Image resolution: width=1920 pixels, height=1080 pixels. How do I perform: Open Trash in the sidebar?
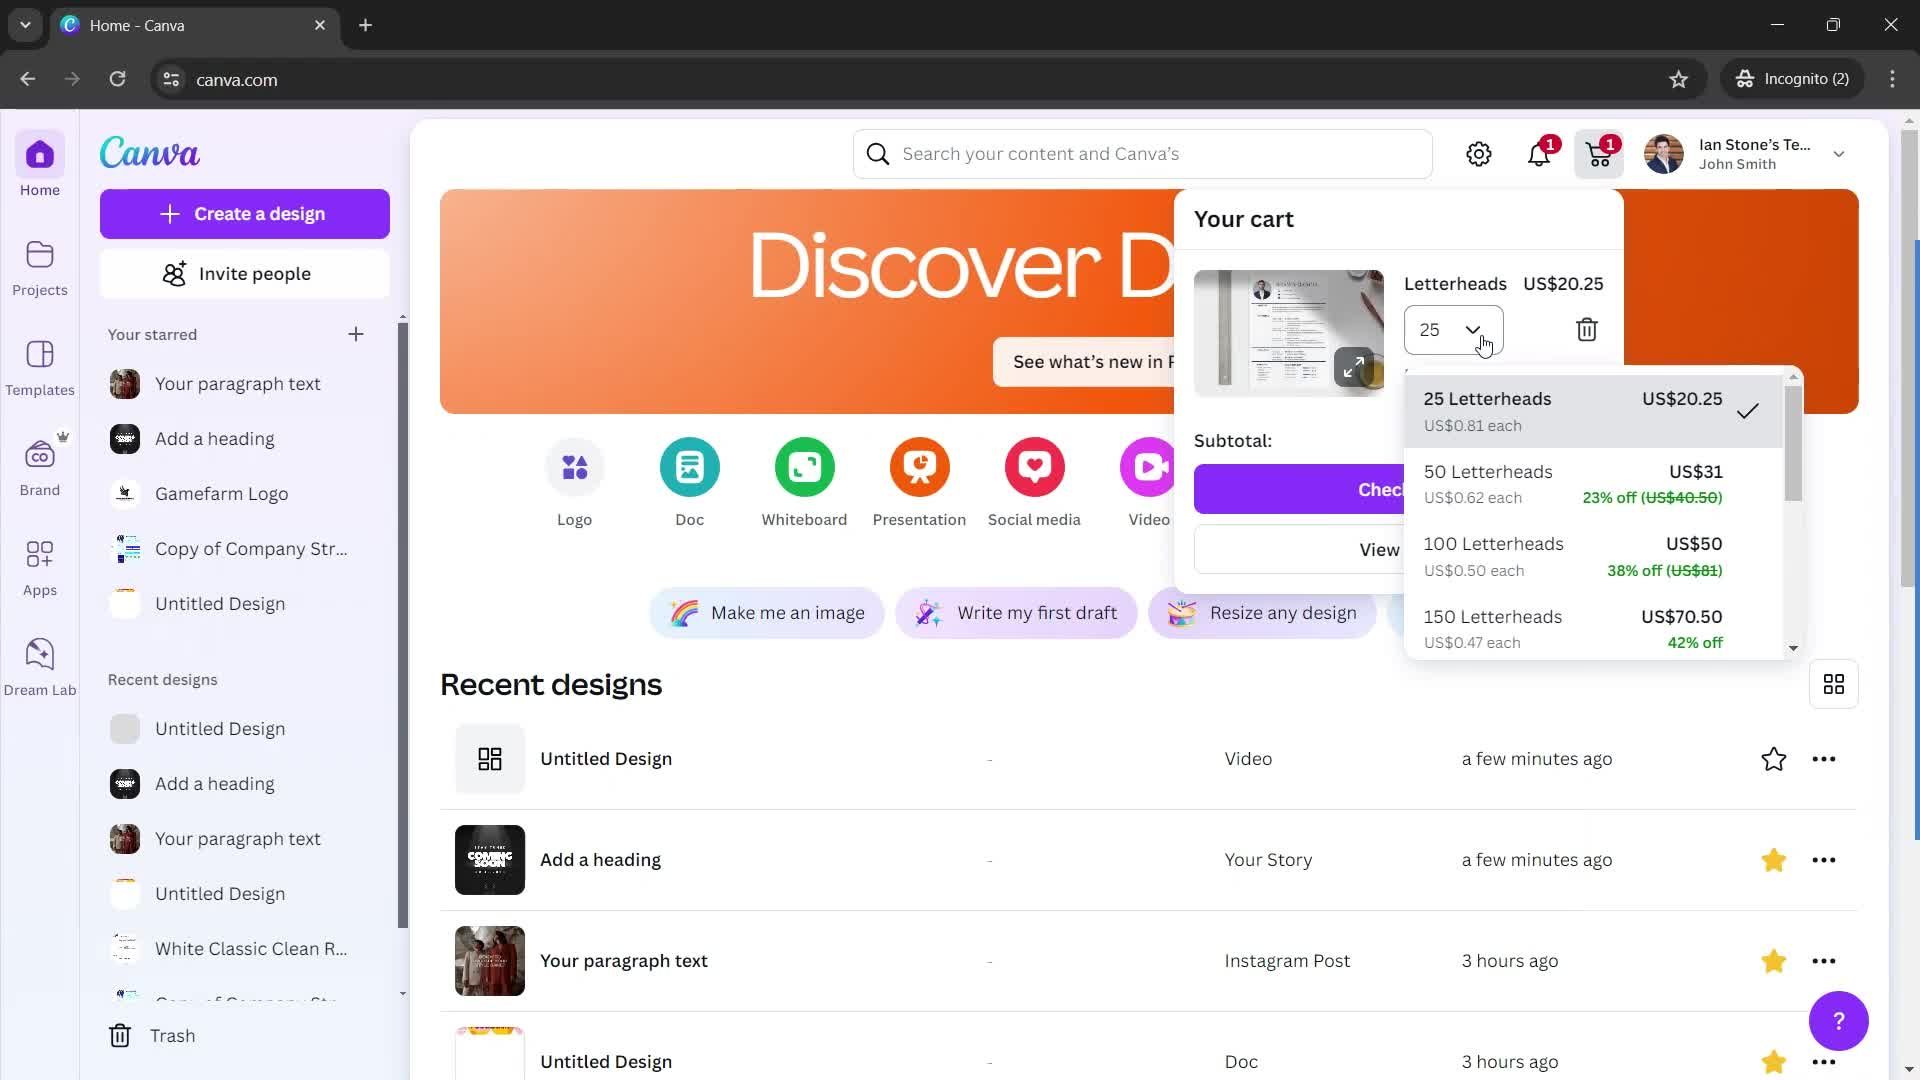(152, 1036)
